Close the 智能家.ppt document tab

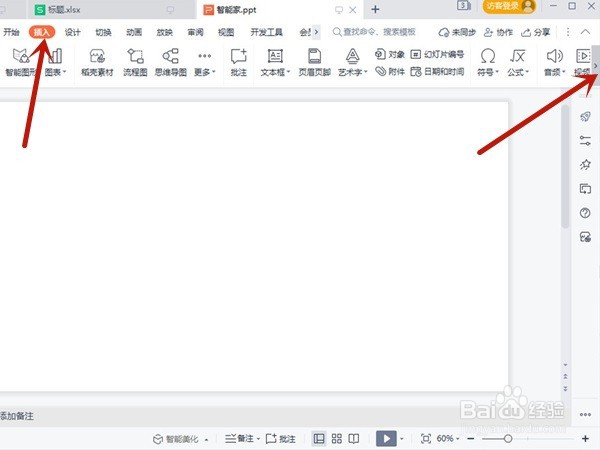point(353,10)
